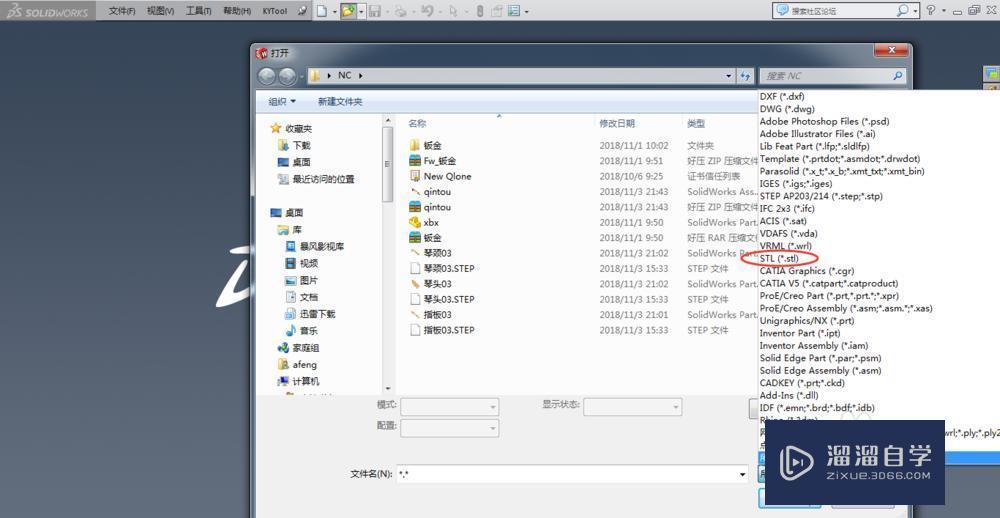The image size is (1000, 518).
Task: Choose CATIA V5 file type option
Action: (x=828, y=283)
